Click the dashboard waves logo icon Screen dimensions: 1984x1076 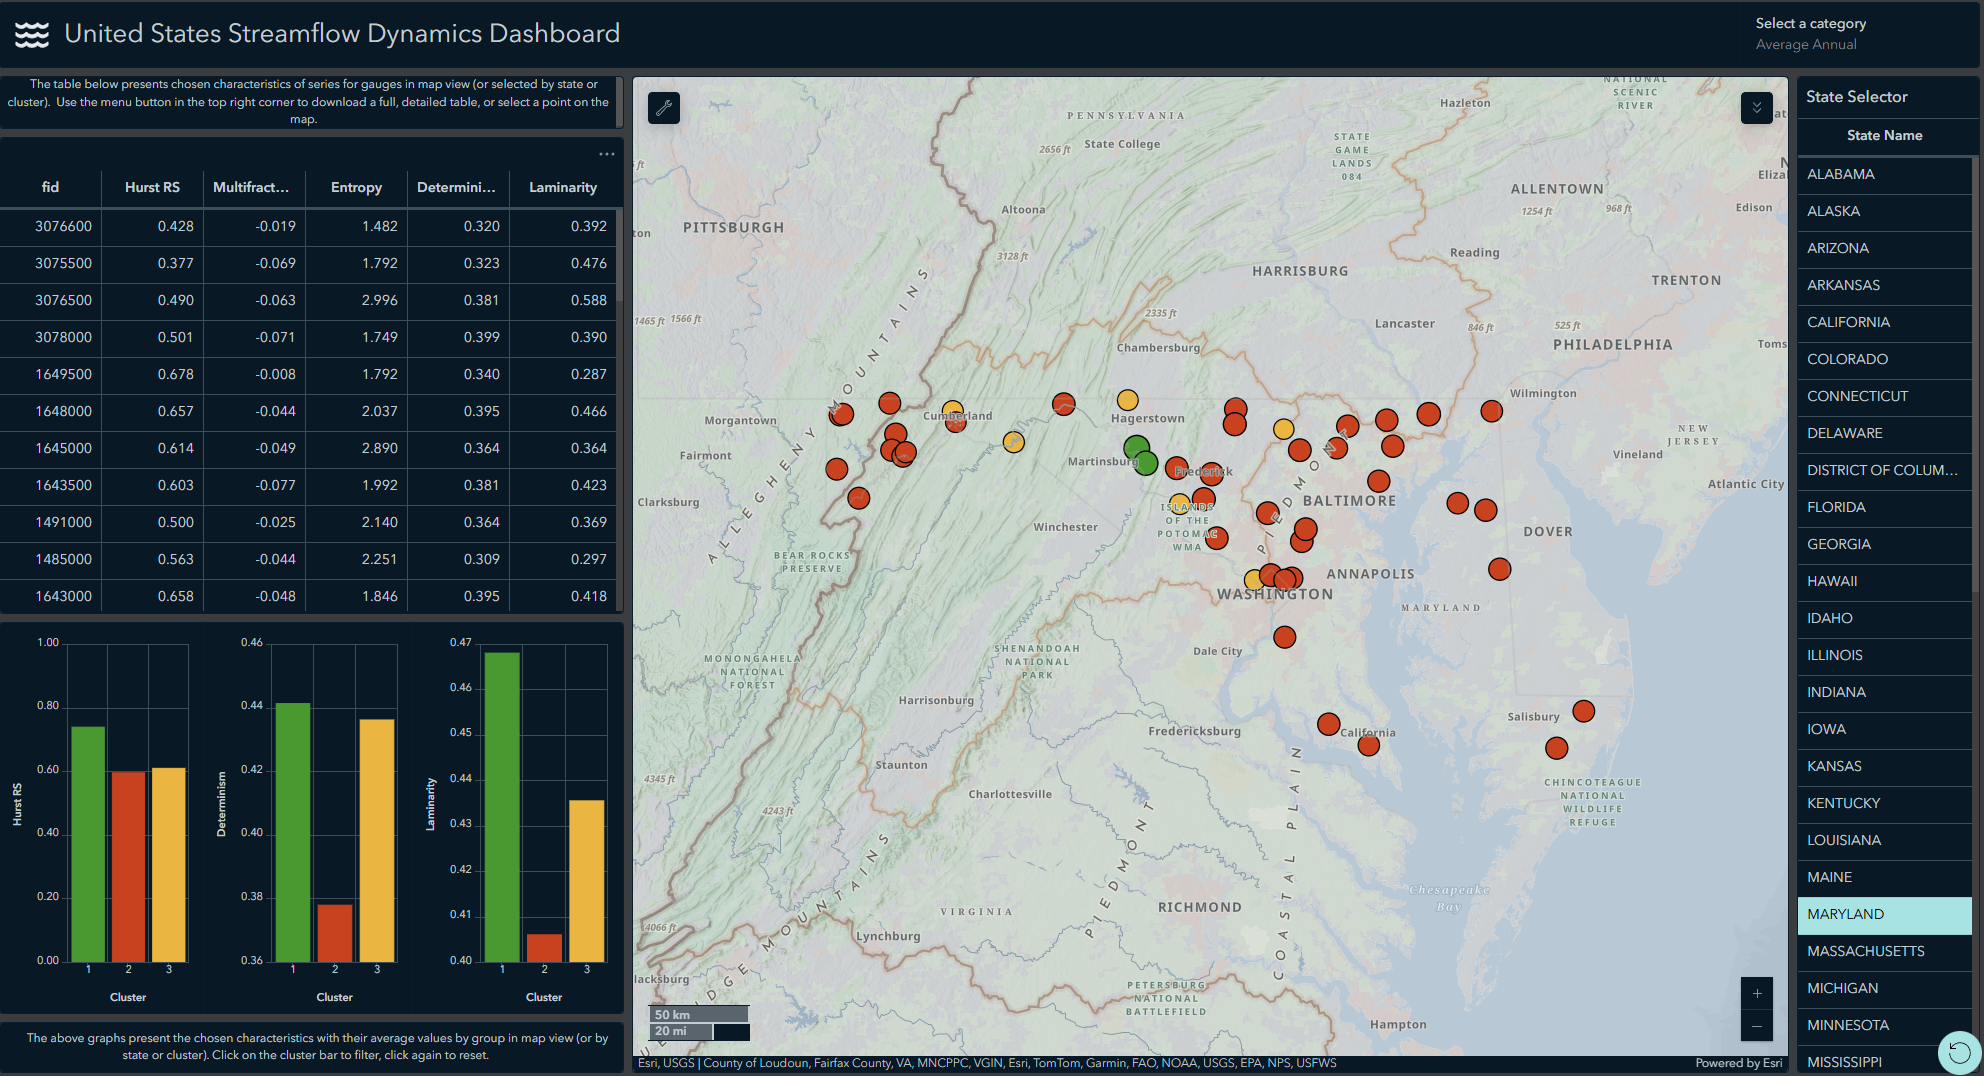coord(32,35)
